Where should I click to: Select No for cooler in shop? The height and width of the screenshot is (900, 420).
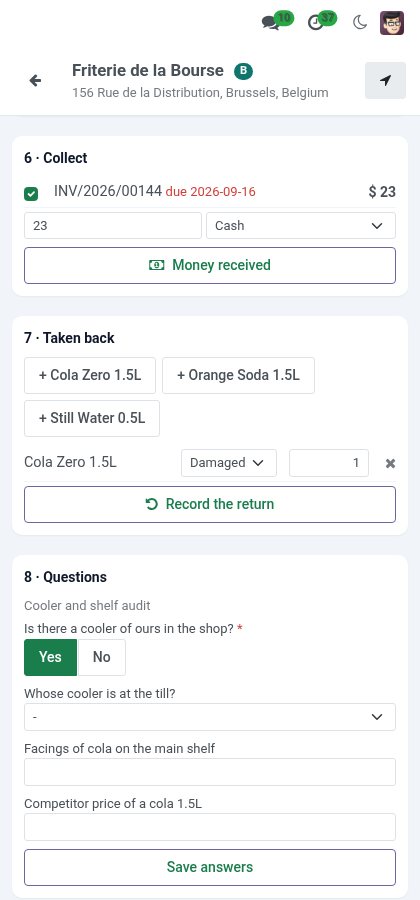click(x=102, y=657)
